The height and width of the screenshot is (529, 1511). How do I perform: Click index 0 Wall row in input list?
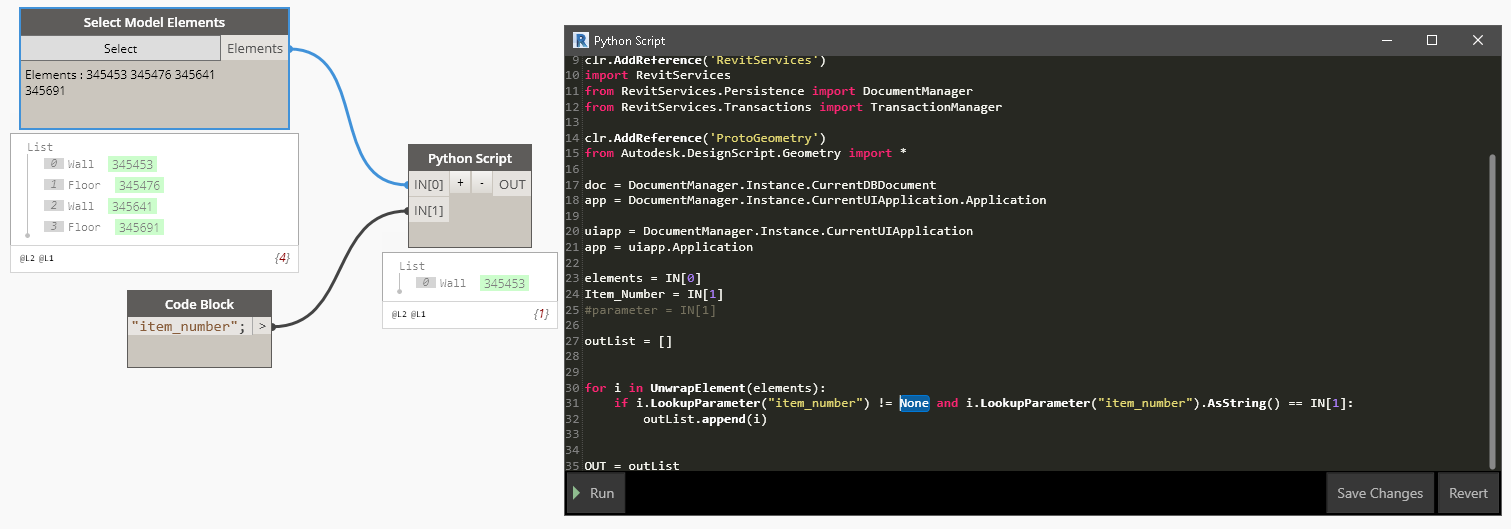tap(100, 164)
